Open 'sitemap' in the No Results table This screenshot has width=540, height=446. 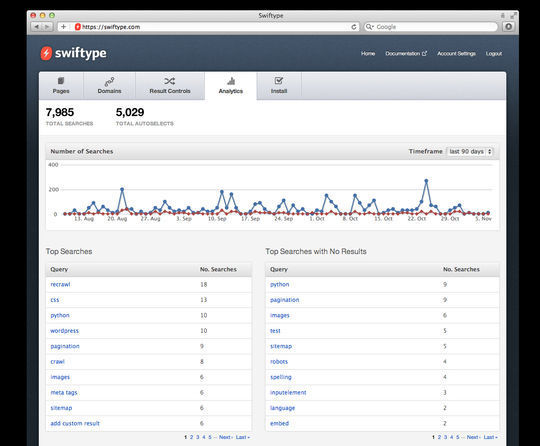coord(281,346)
